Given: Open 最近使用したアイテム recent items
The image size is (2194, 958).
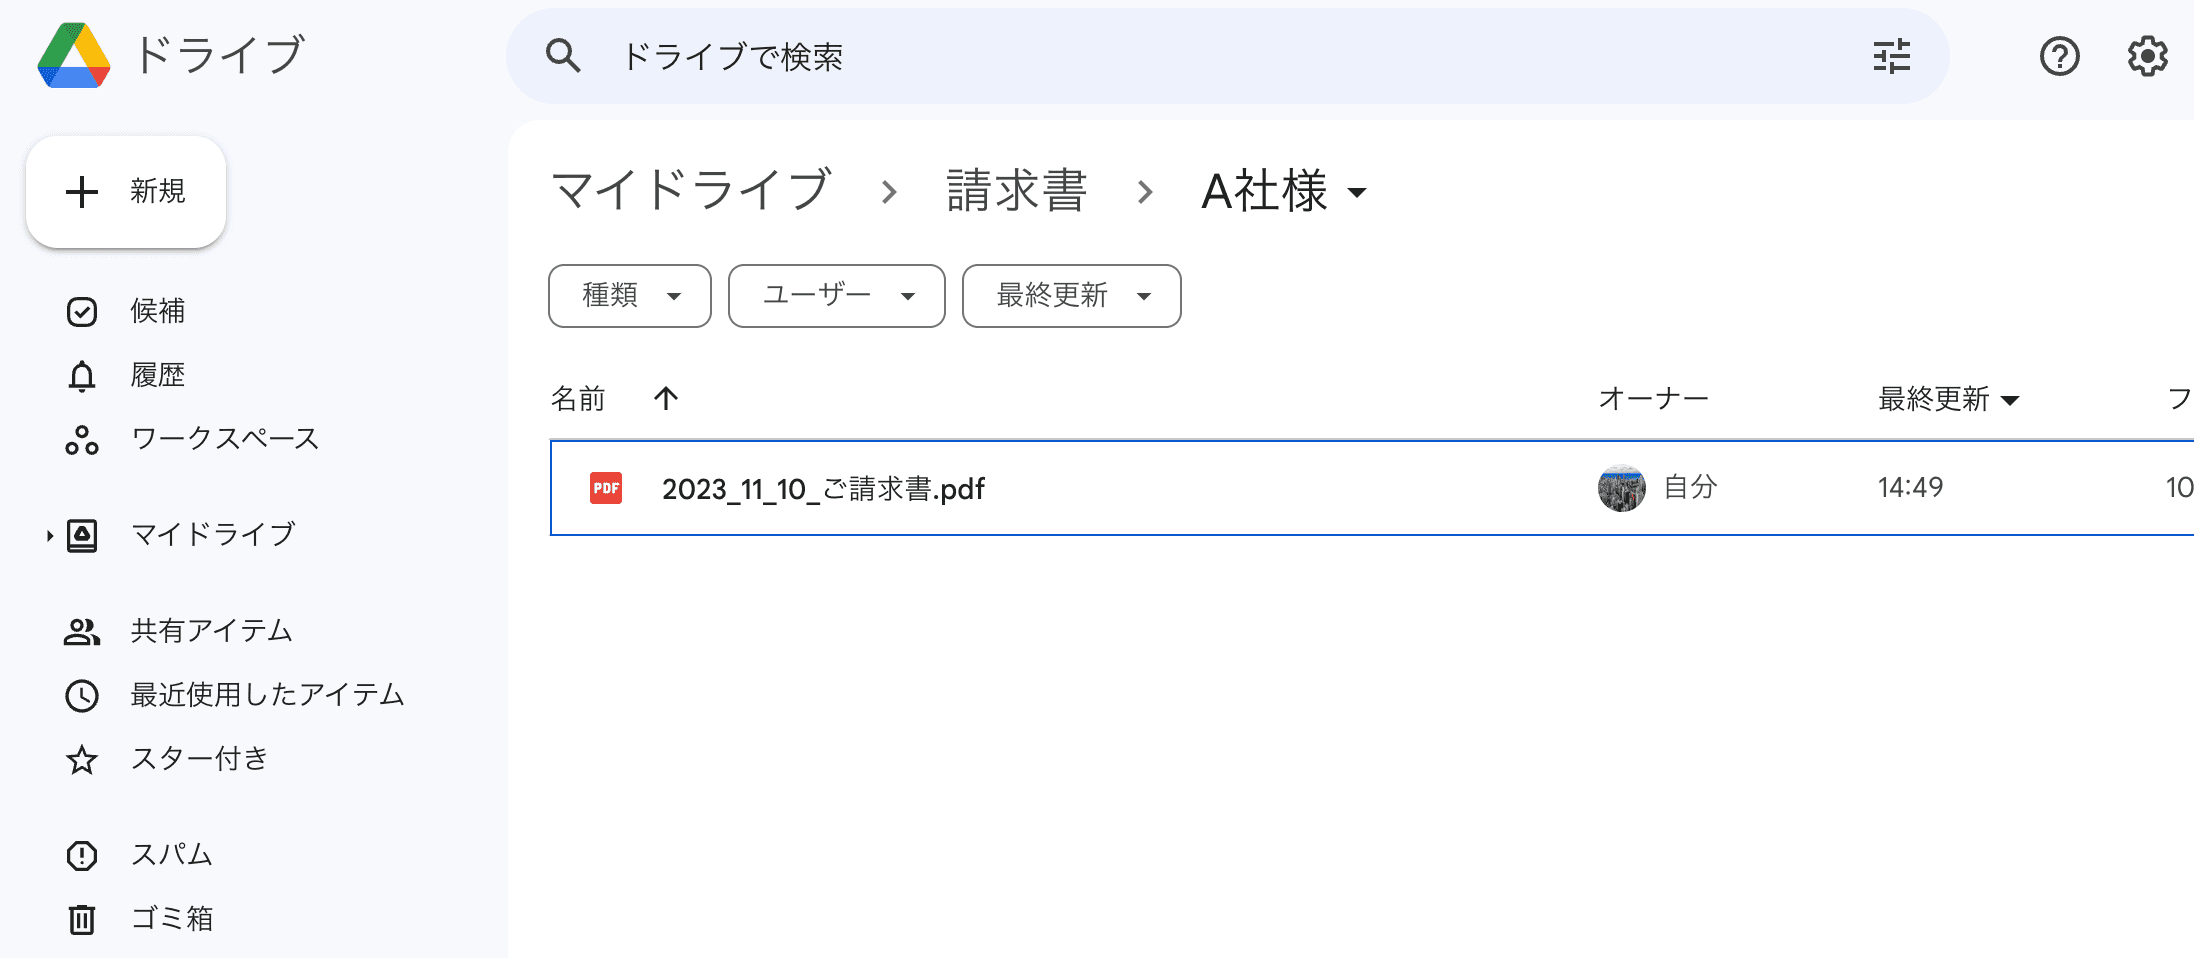Looking at the screenshot, I should [x=267, y=695].
